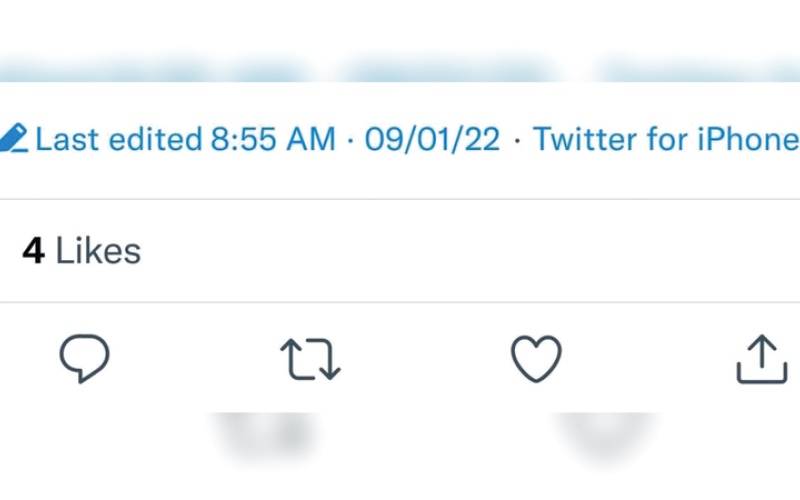View who liked via "4 Likes"
This screenshot has height=500, width=800.
pos(82,251)
